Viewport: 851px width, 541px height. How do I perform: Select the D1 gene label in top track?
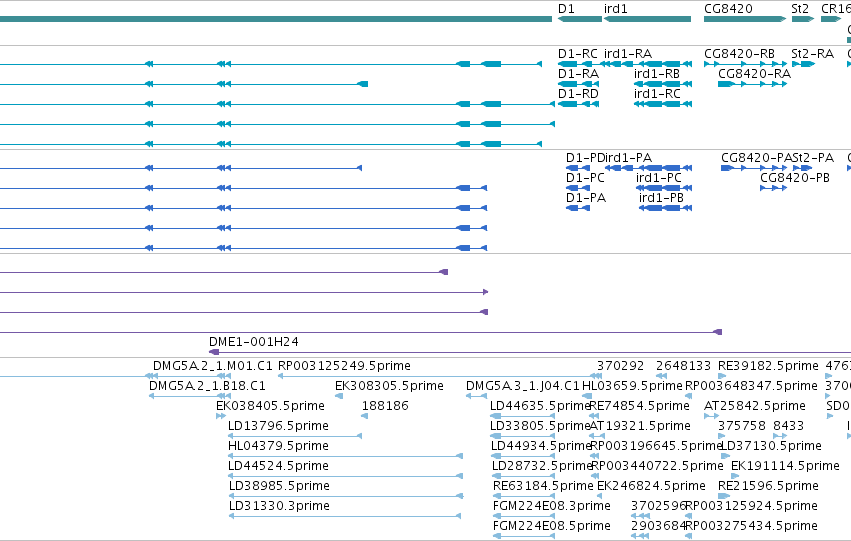tap(566, 9)
